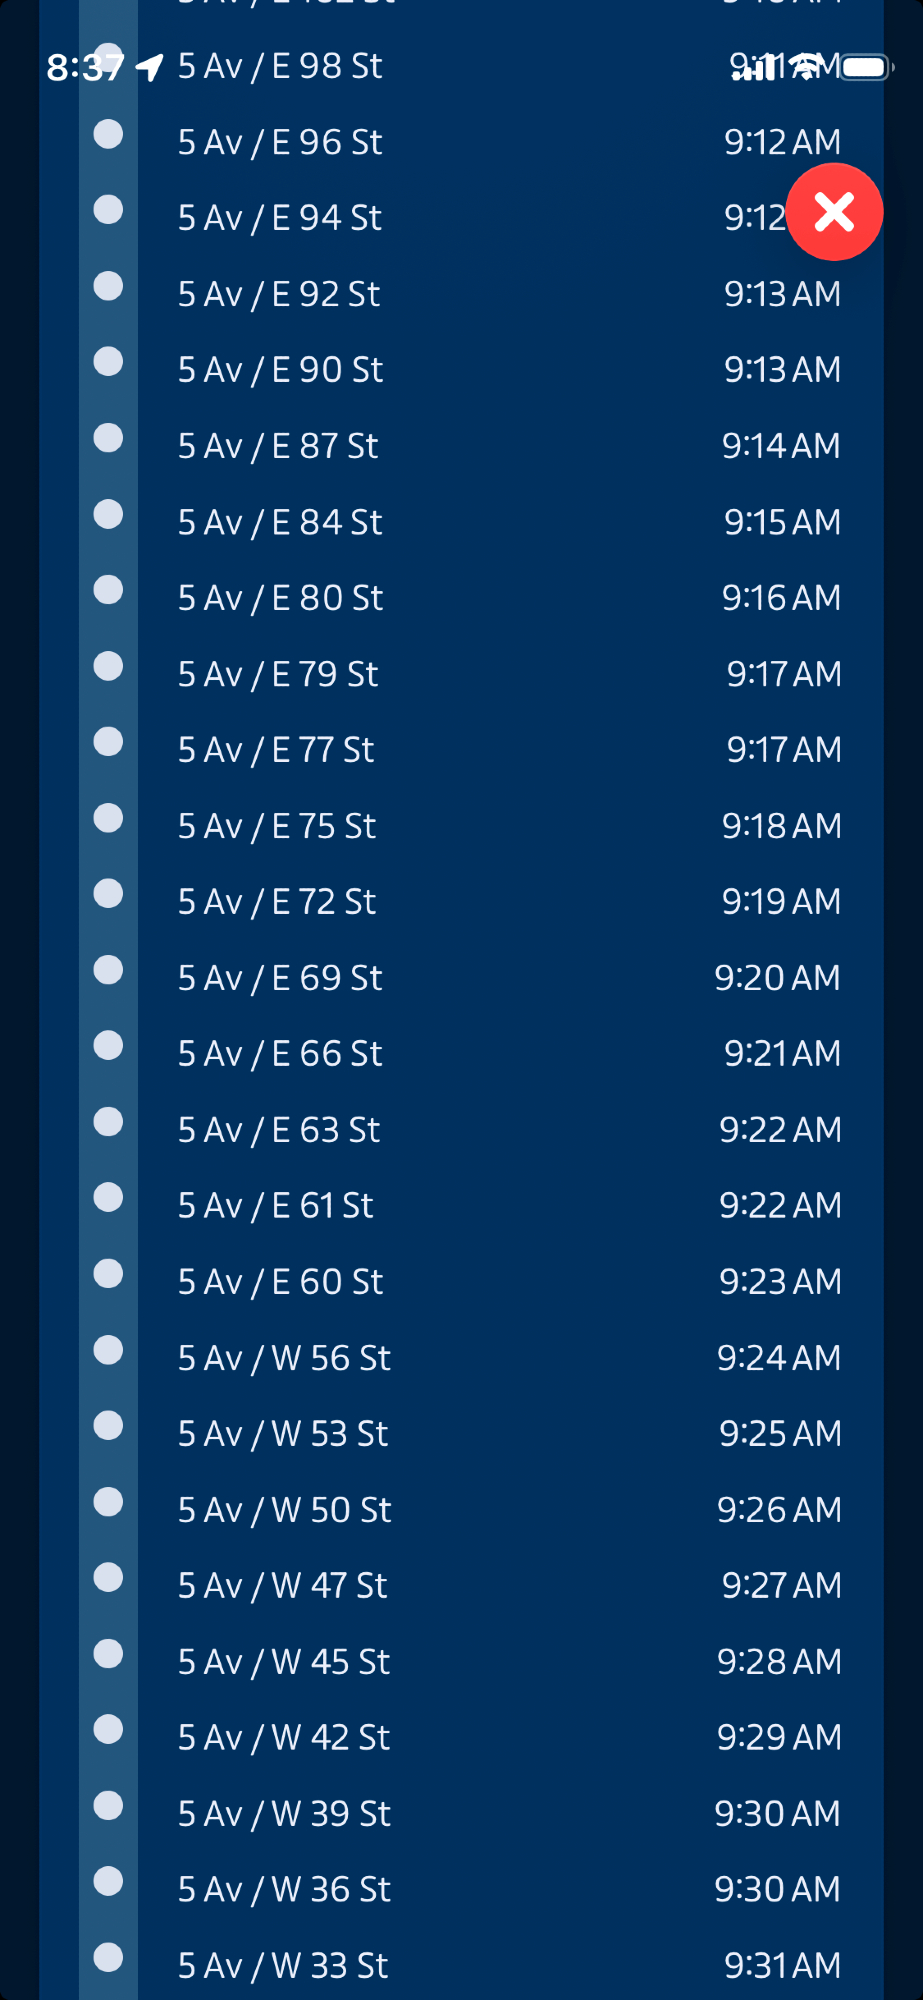Select the 5 Av / E 79 St stop
Viewport: 923px width, 2000px height.
click(x=278, y=674)
